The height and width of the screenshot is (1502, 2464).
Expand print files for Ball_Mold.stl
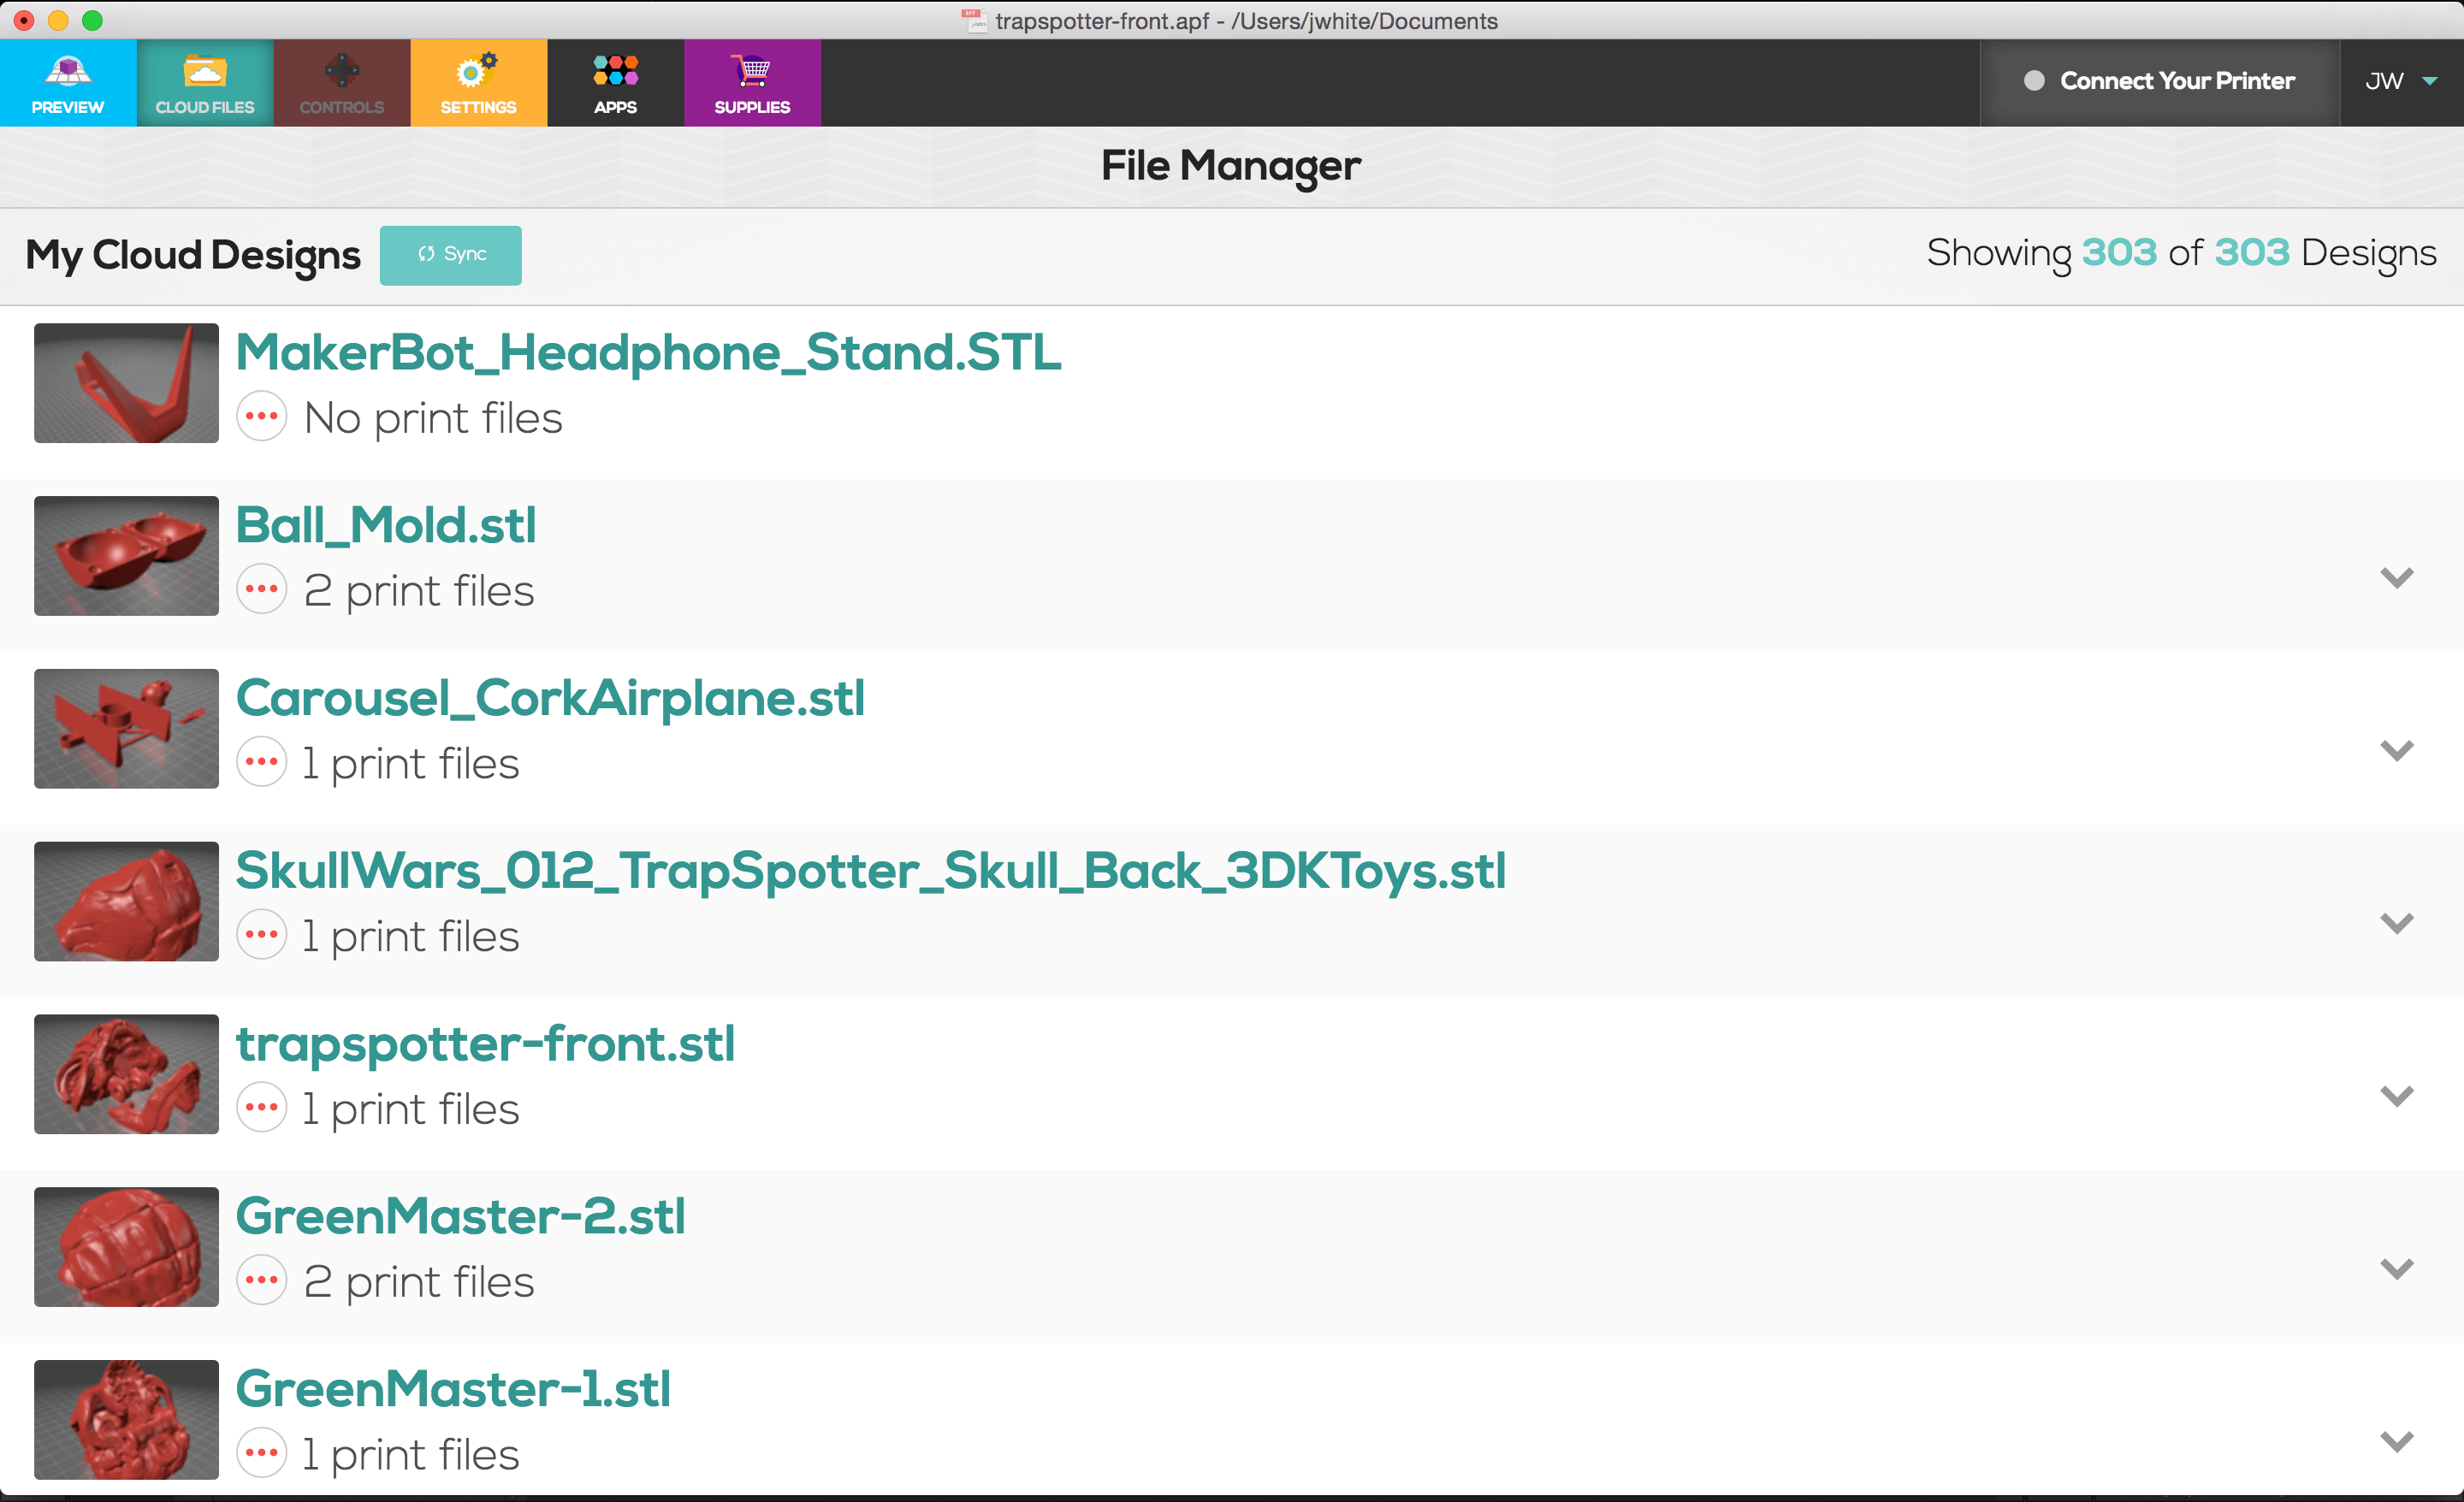pyautogui.click(x=2397, y=578)
